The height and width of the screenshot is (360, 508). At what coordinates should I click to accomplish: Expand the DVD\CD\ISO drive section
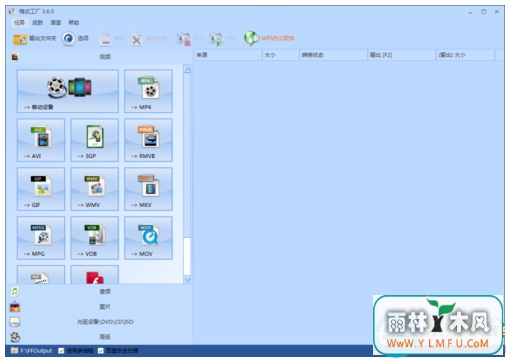coord(99,322)
